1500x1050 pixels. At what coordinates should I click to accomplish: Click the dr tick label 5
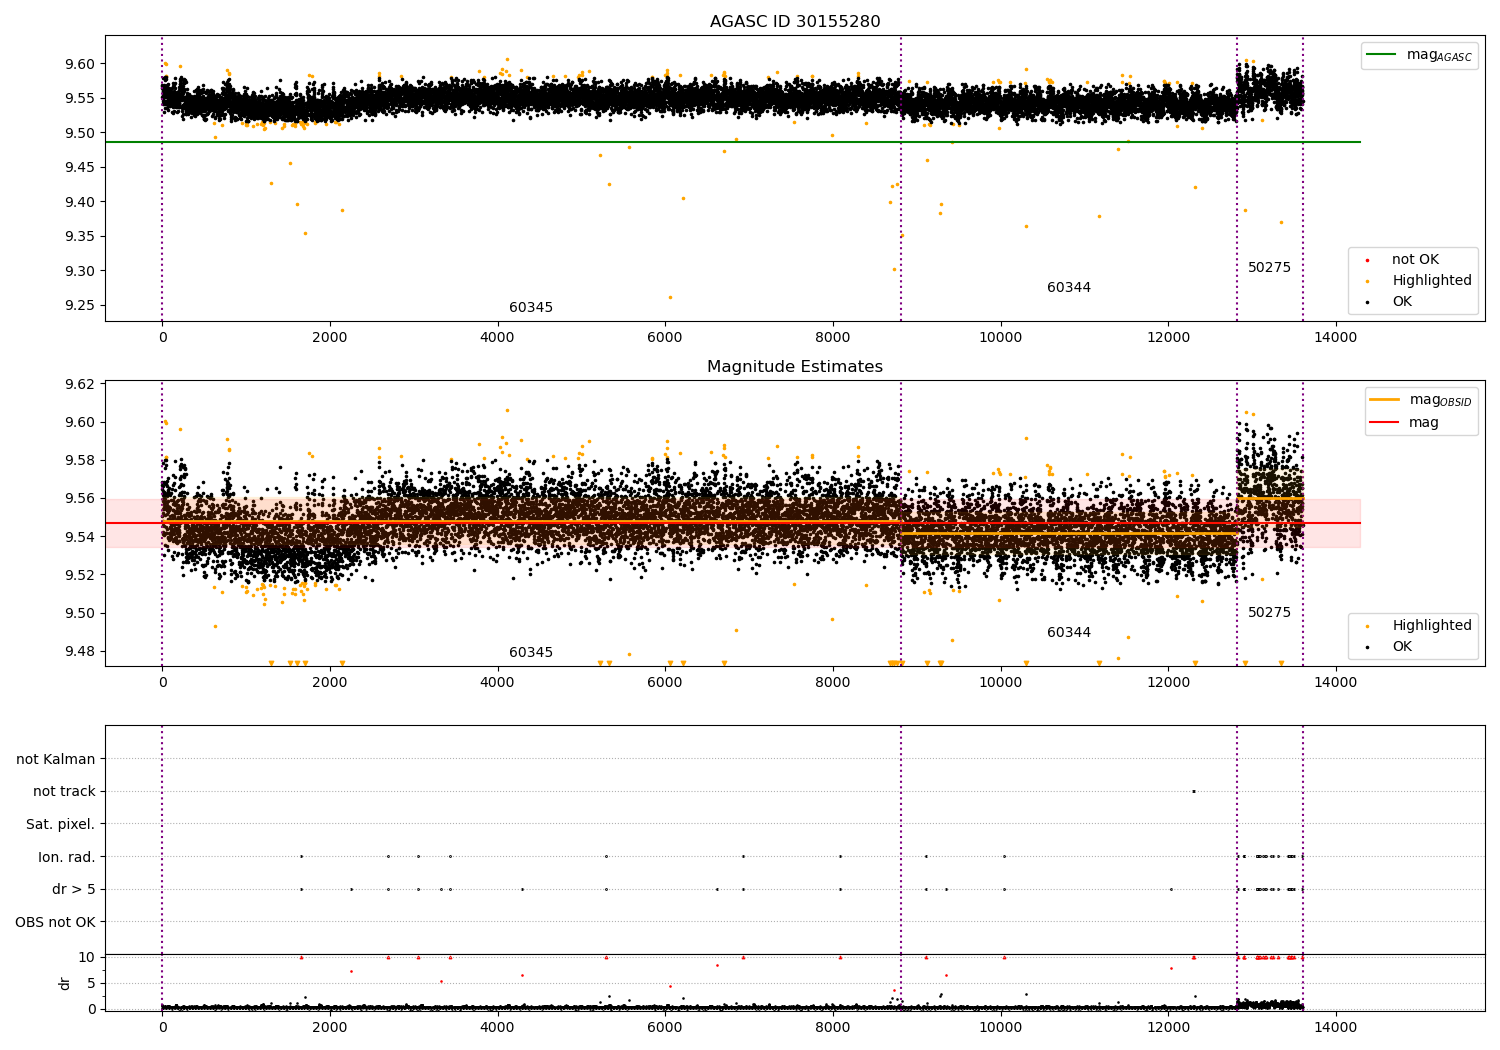[92, 984]
